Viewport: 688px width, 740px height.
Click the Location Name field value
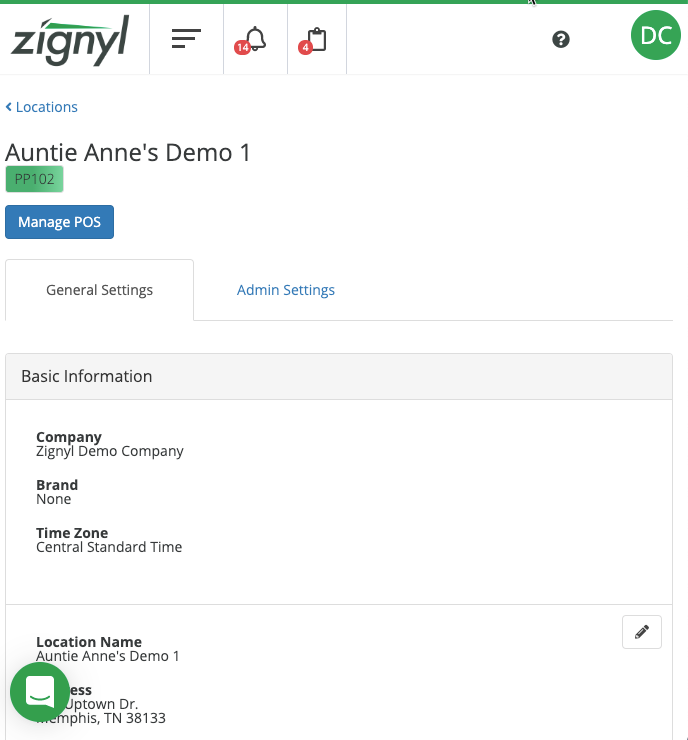click(x=108, y=656)
